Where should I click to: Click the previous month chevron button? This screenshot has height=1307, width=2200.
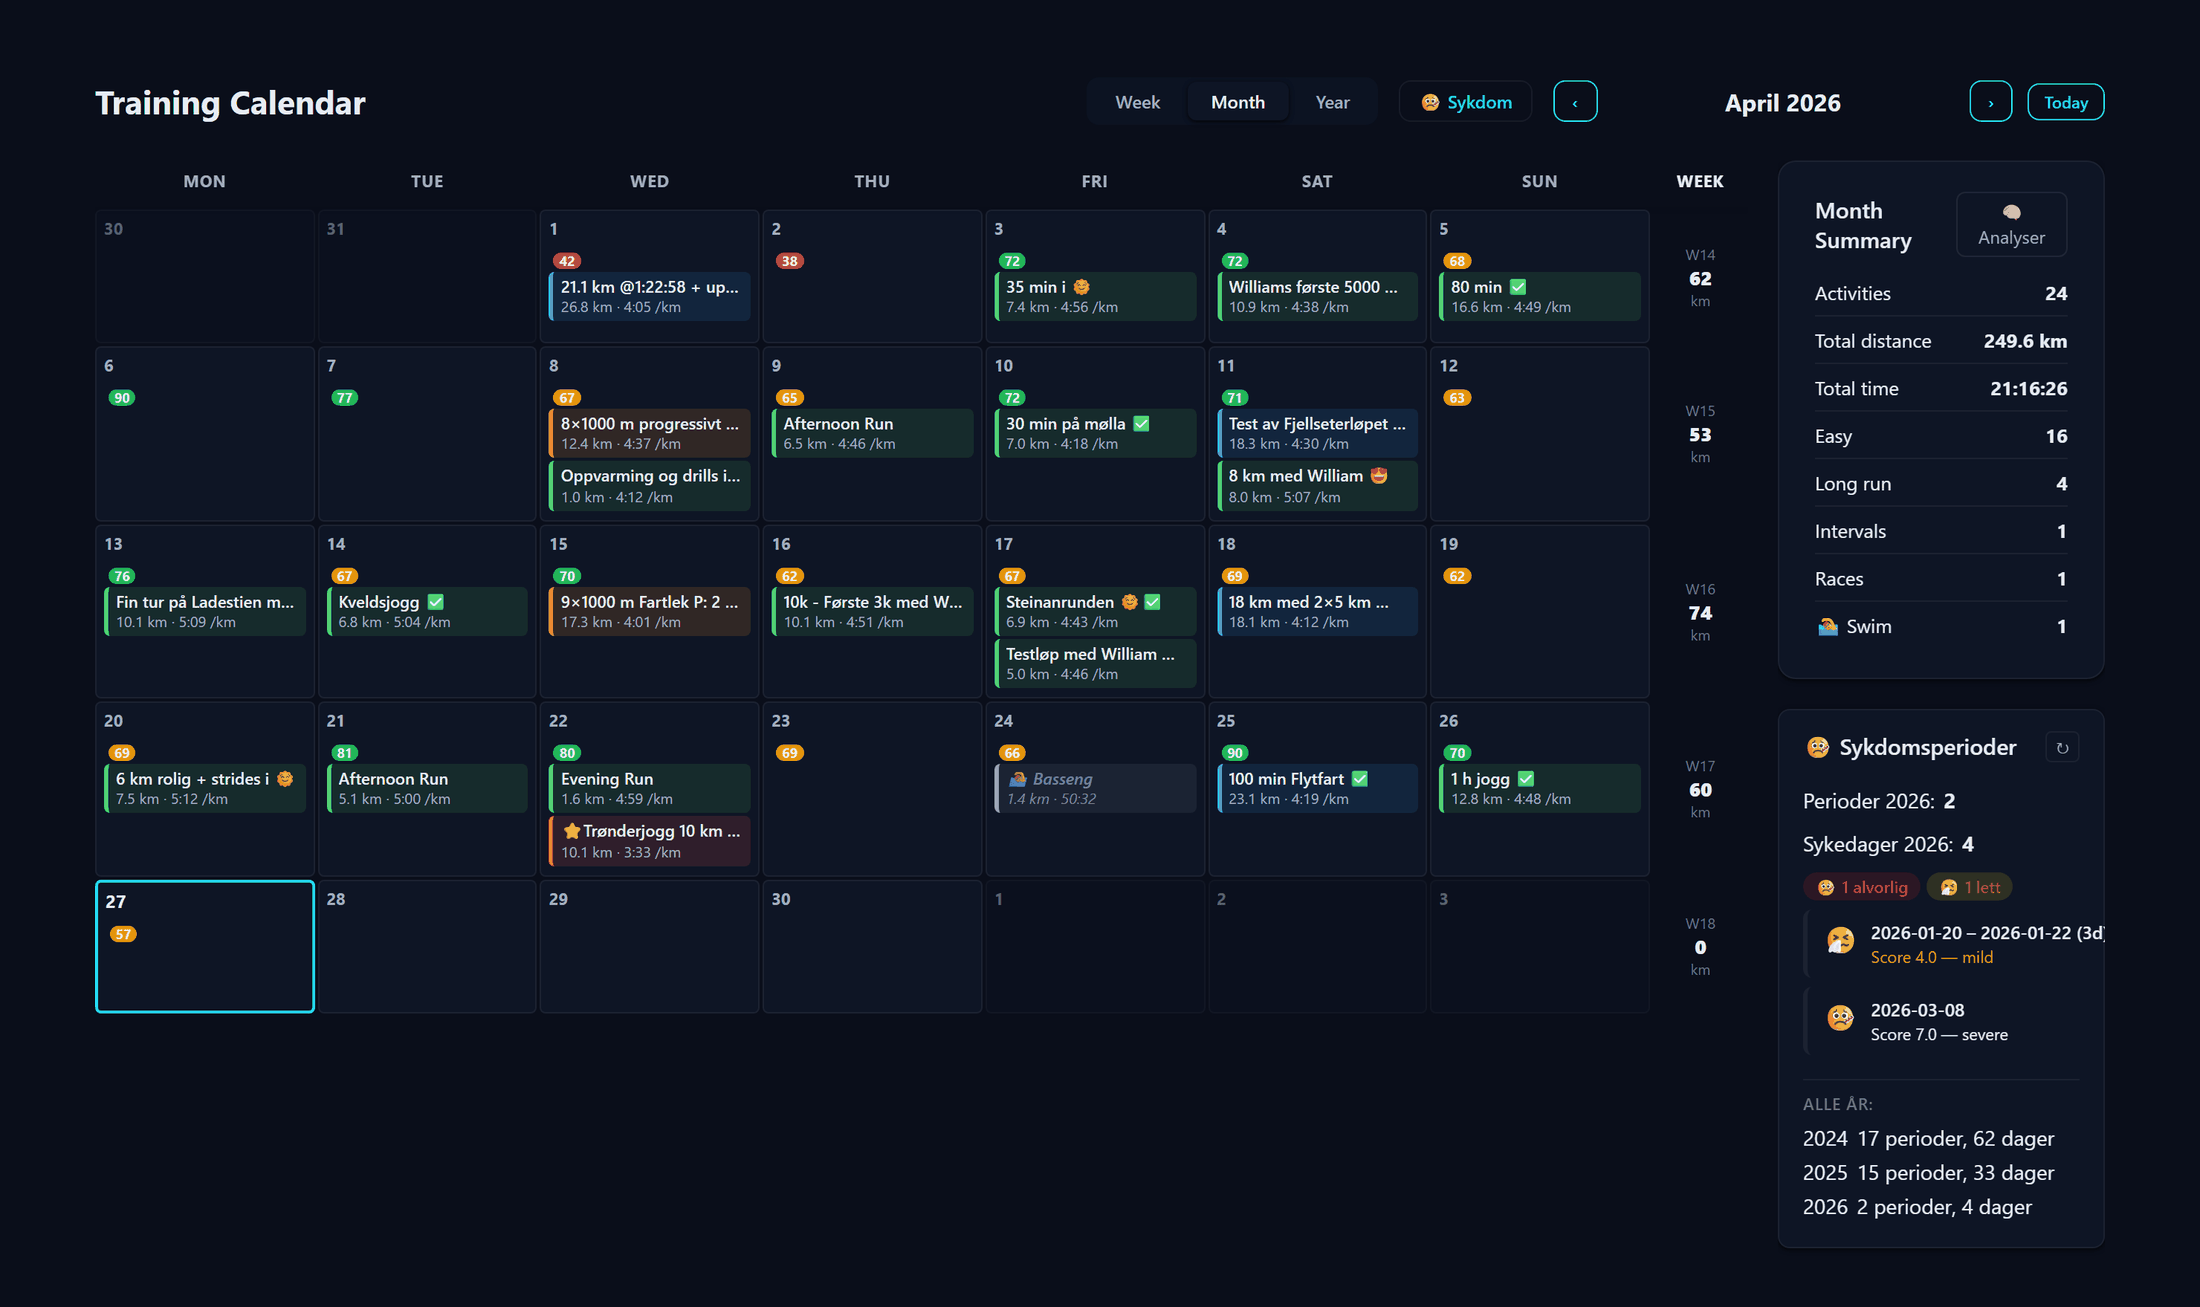point(1574,102)
